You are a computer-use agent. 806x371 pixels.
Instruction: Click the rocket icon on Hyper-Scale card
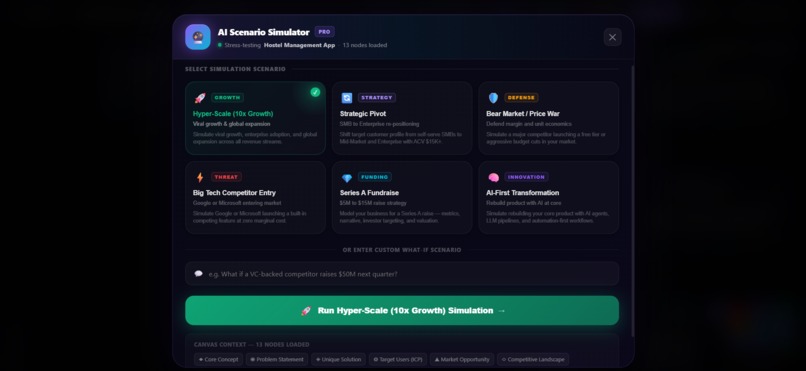point(199,98)
